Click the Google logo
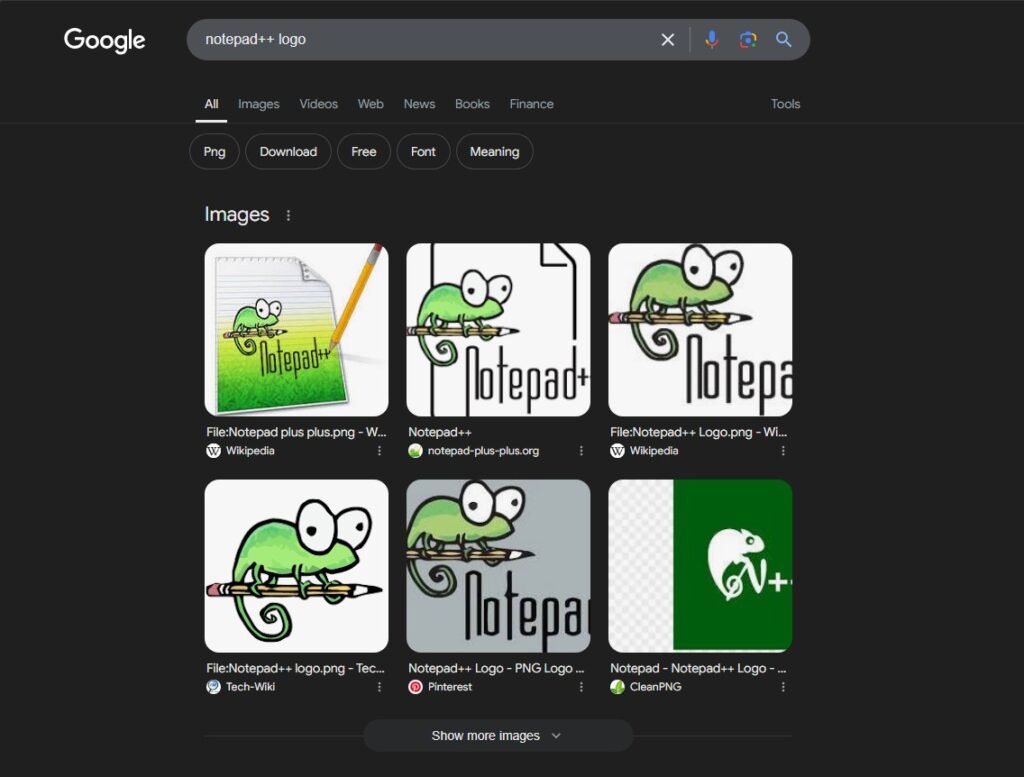The width and height of the screenshot is (1024, 777). click(x=104, y=40)
